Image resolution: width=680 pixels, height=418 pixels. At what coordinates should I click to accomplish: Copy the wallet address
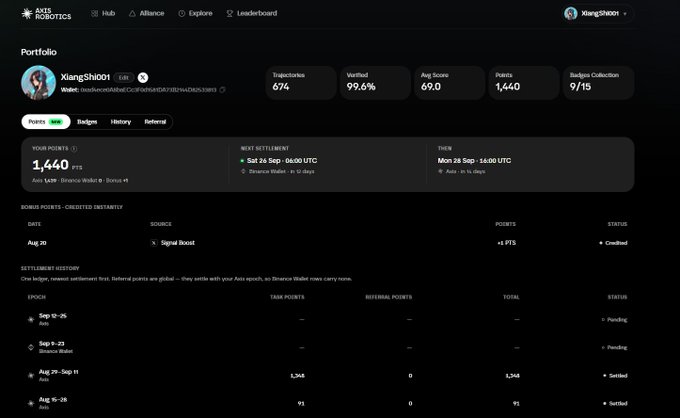[x=222, y=90]
